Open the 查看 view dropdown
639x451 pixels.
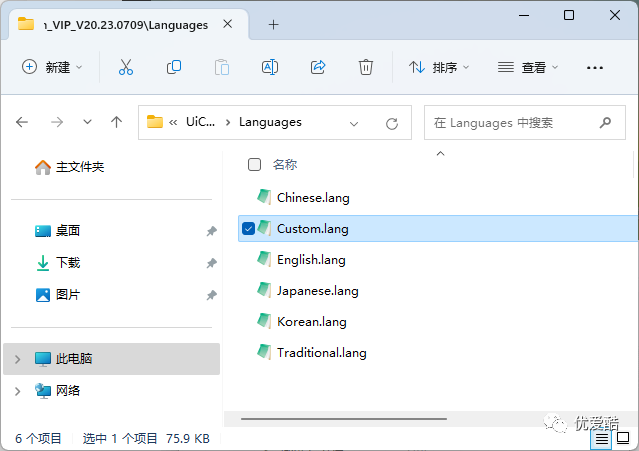pyautogui.click(x=528, y=67)
